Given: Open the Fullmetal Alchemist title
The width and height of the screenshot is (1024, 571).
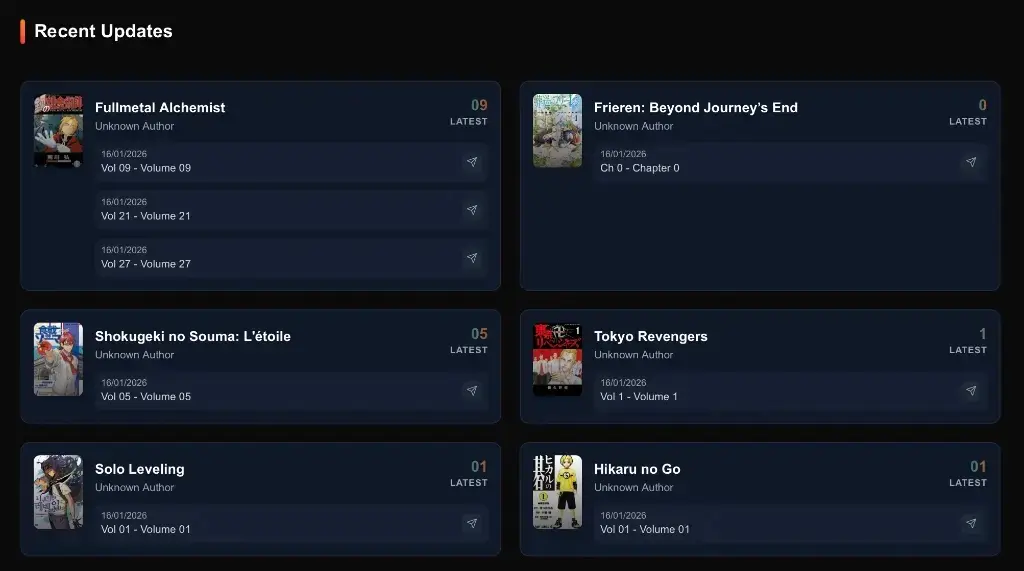Looking at the screenshot, I should click(160, 108).
